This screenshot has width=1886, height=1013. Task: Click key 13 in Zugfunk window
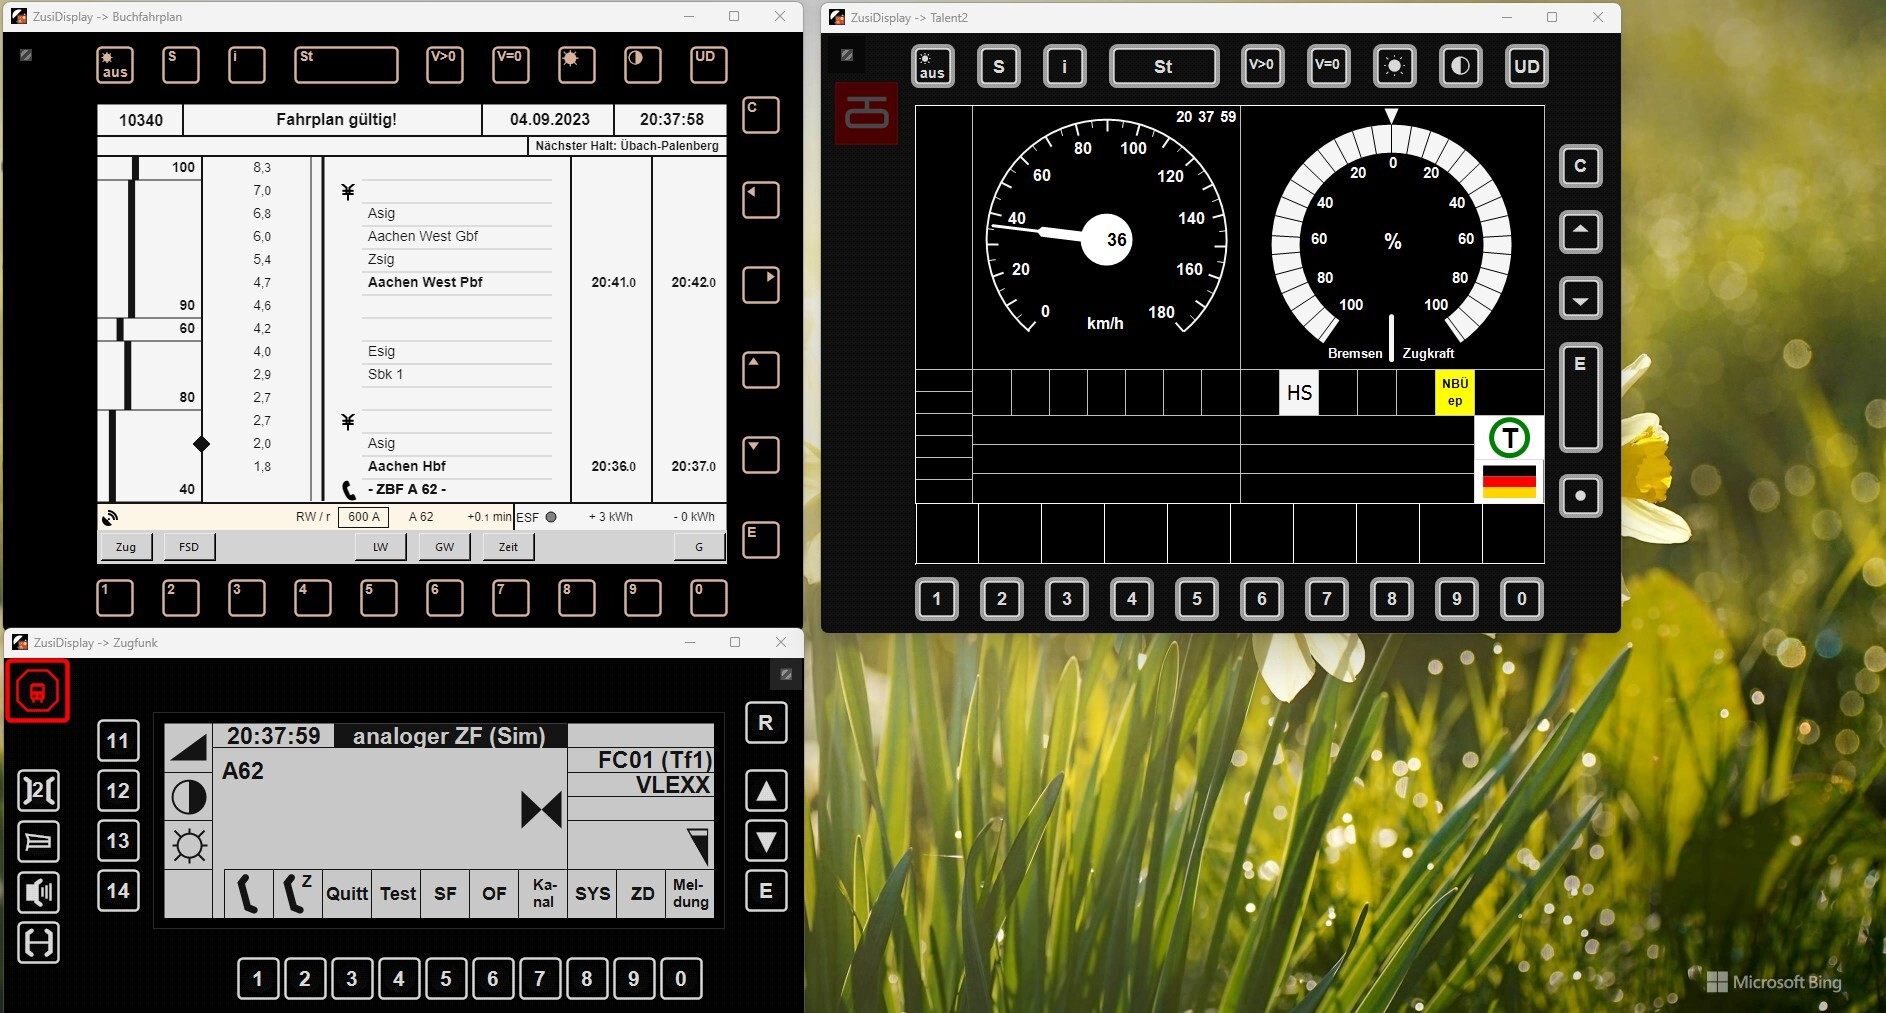click(x=118, y=841)
